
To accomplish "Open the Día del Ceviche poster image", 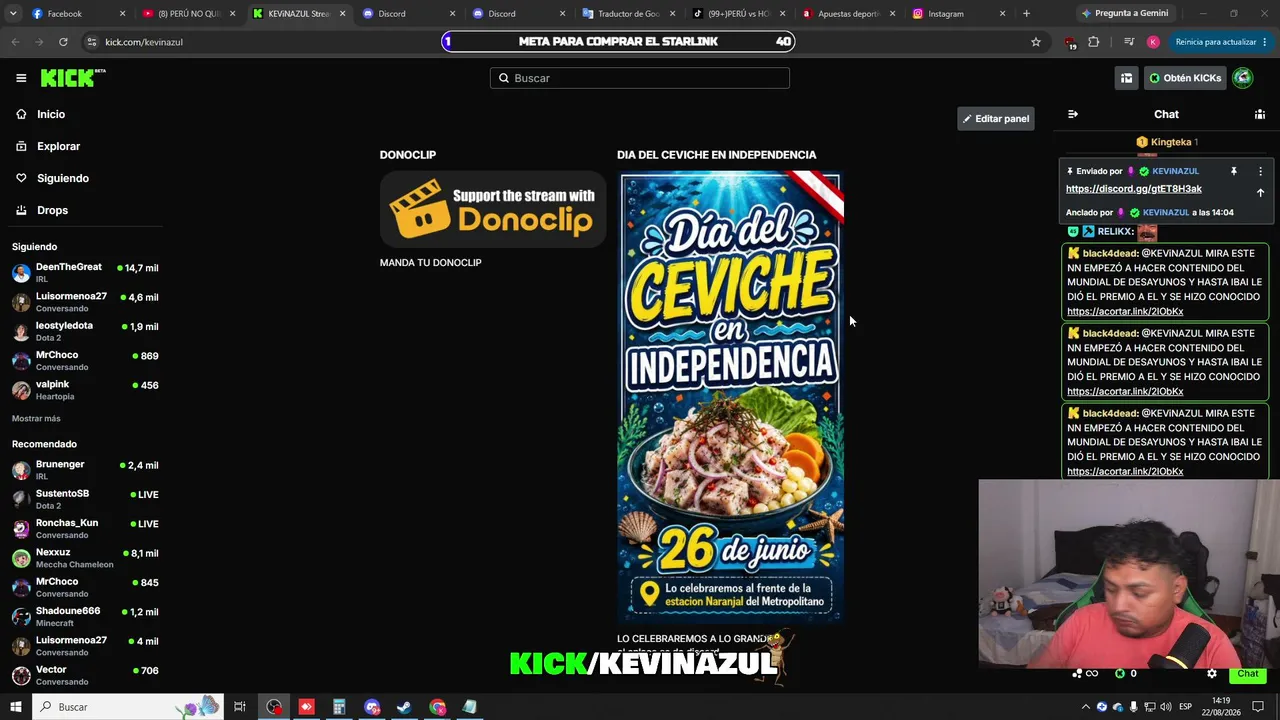I will (x=732, y=397).
